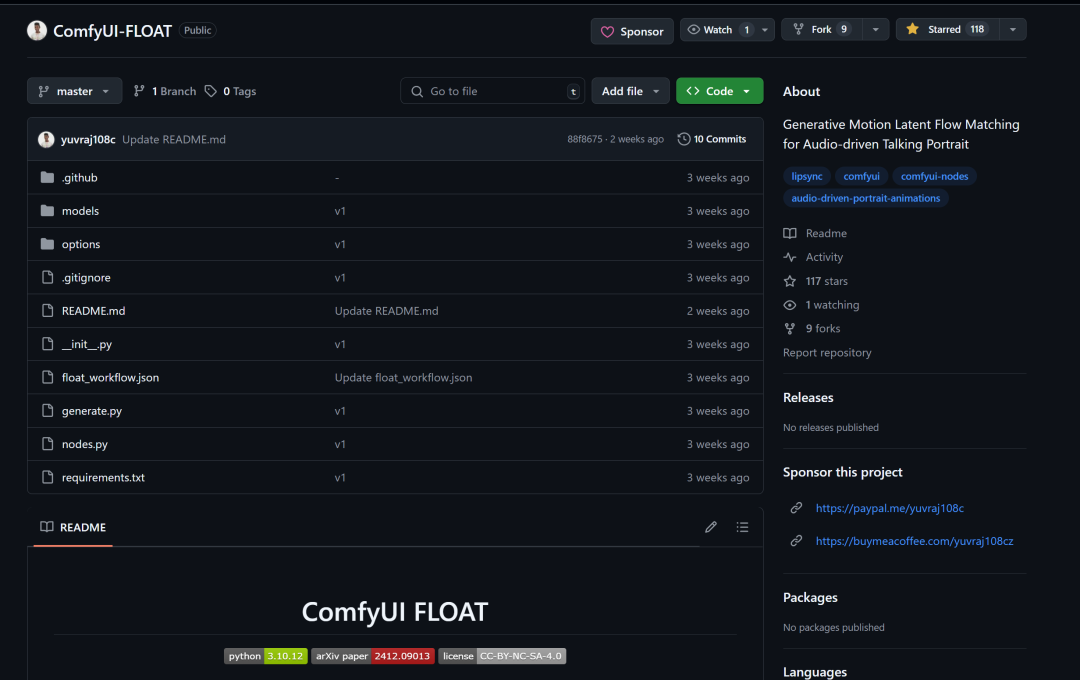Click the repository owner avatar beside ComfyUI-FLOAT
The width and height of the screenshot is (1080, 680).
click(37, 30)
